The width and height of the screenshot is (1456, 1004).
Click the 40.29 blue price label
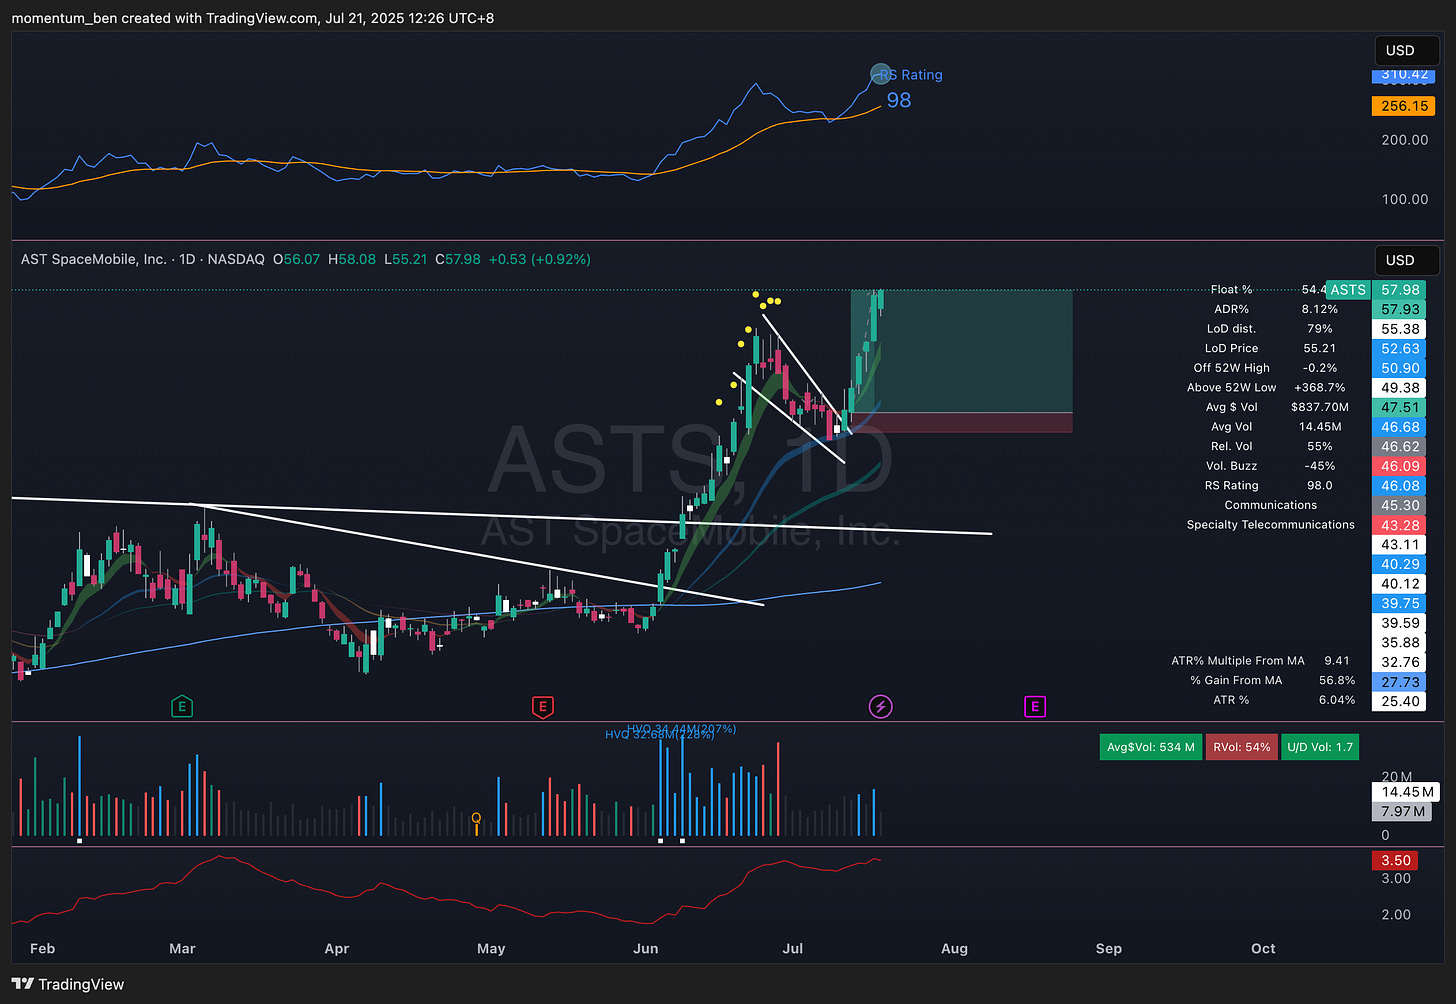tap(1400, 564)
